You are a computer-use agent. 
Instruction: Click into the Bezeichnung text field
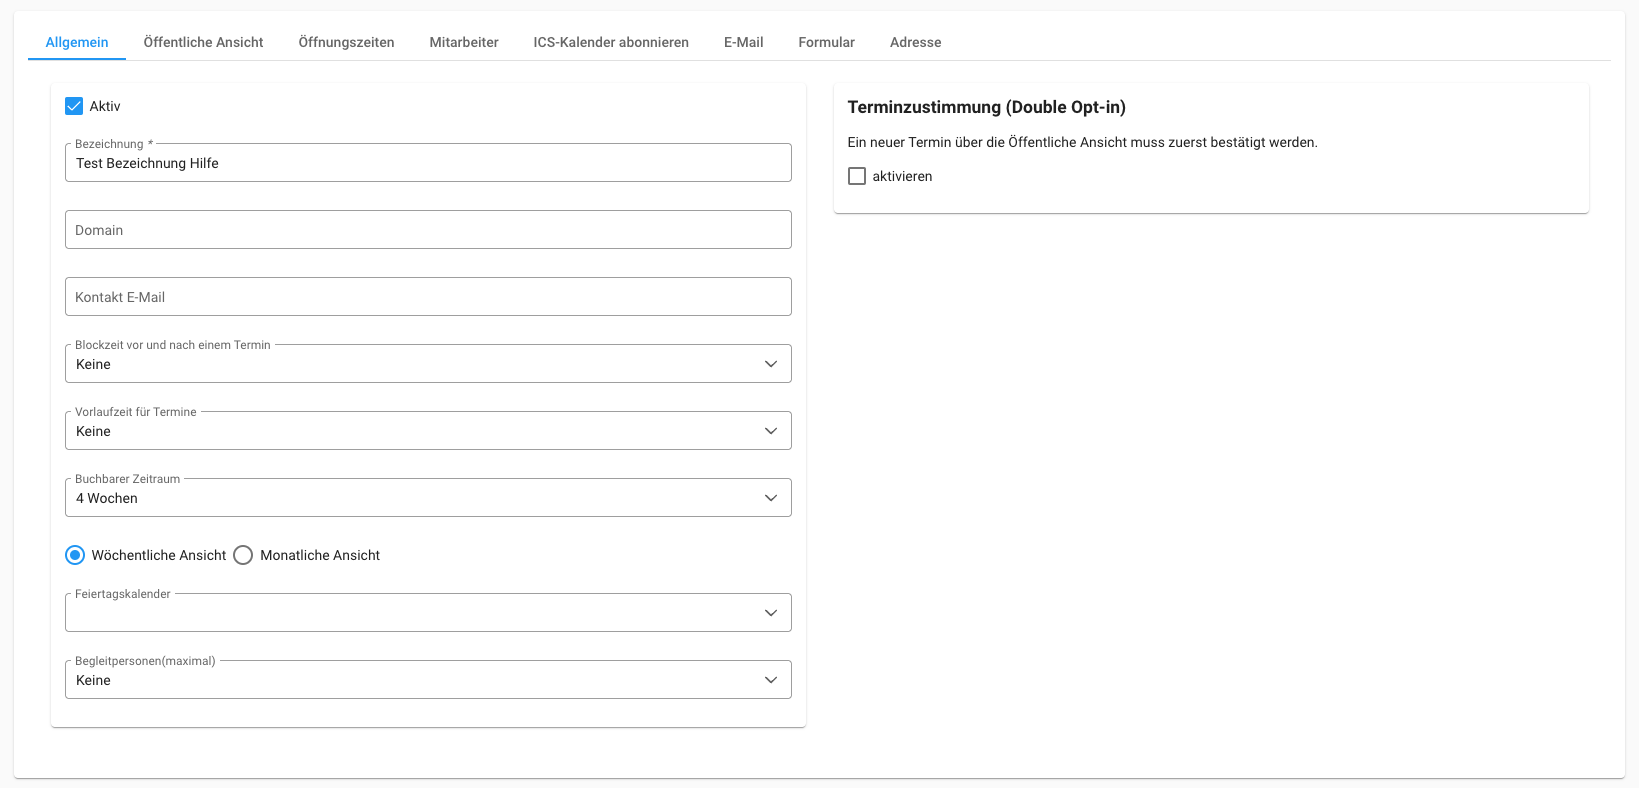(x=428, y=163)
